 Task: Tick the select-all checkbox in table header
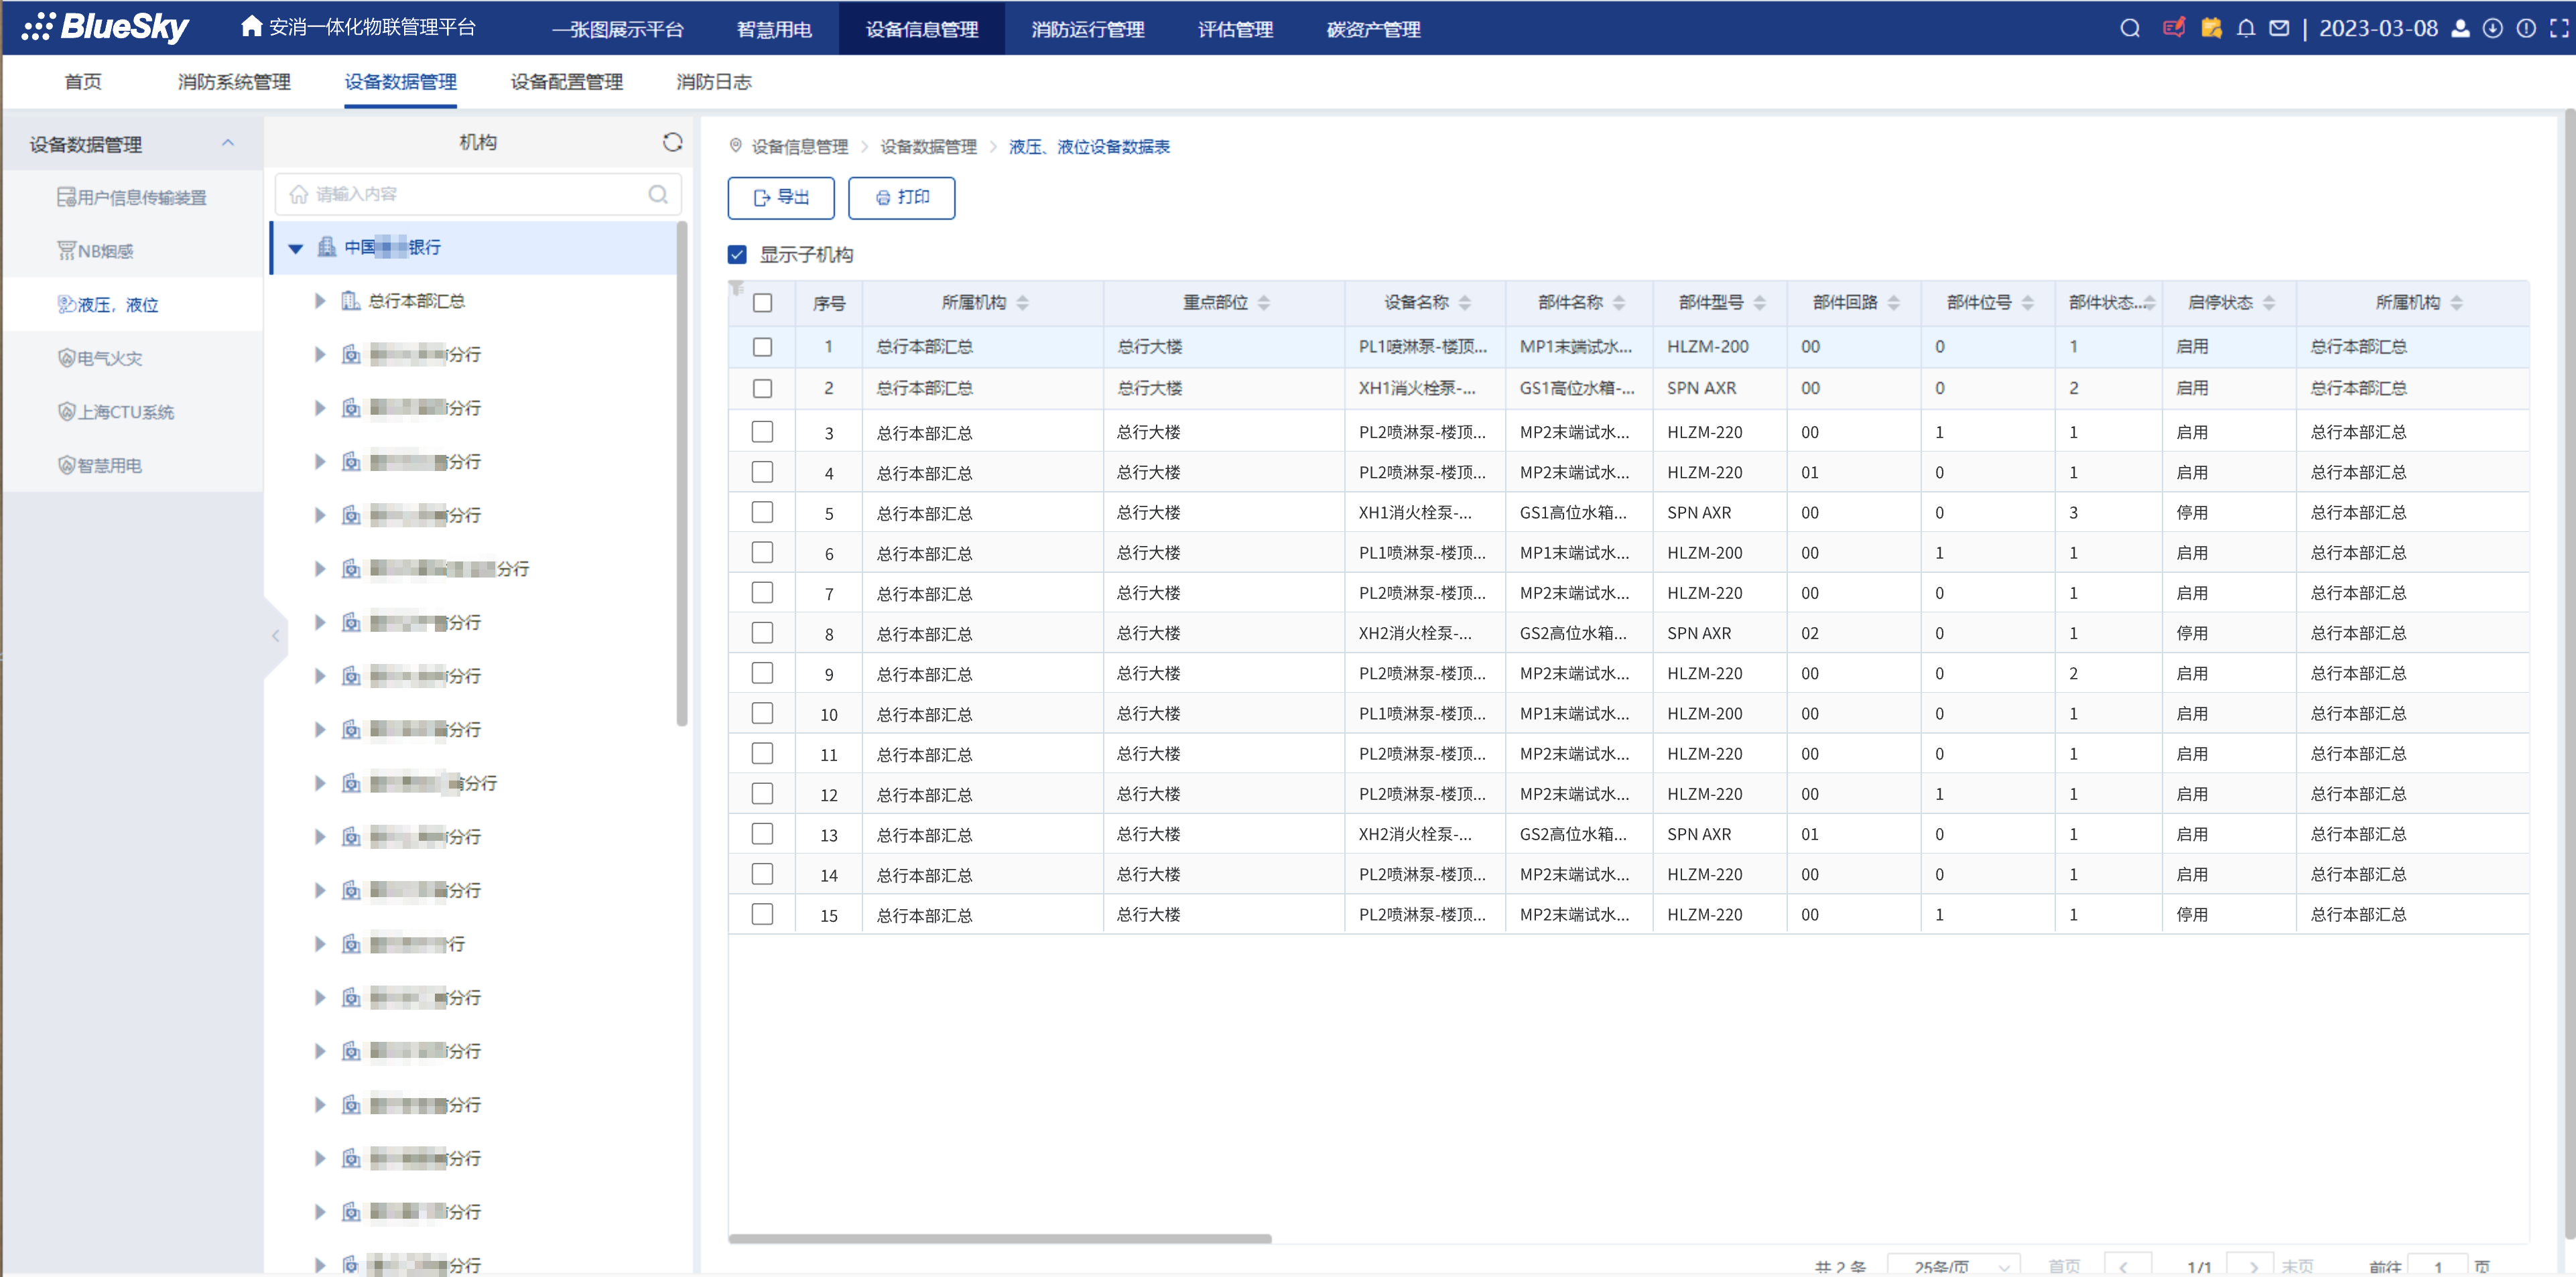click(x=762, y=302)
